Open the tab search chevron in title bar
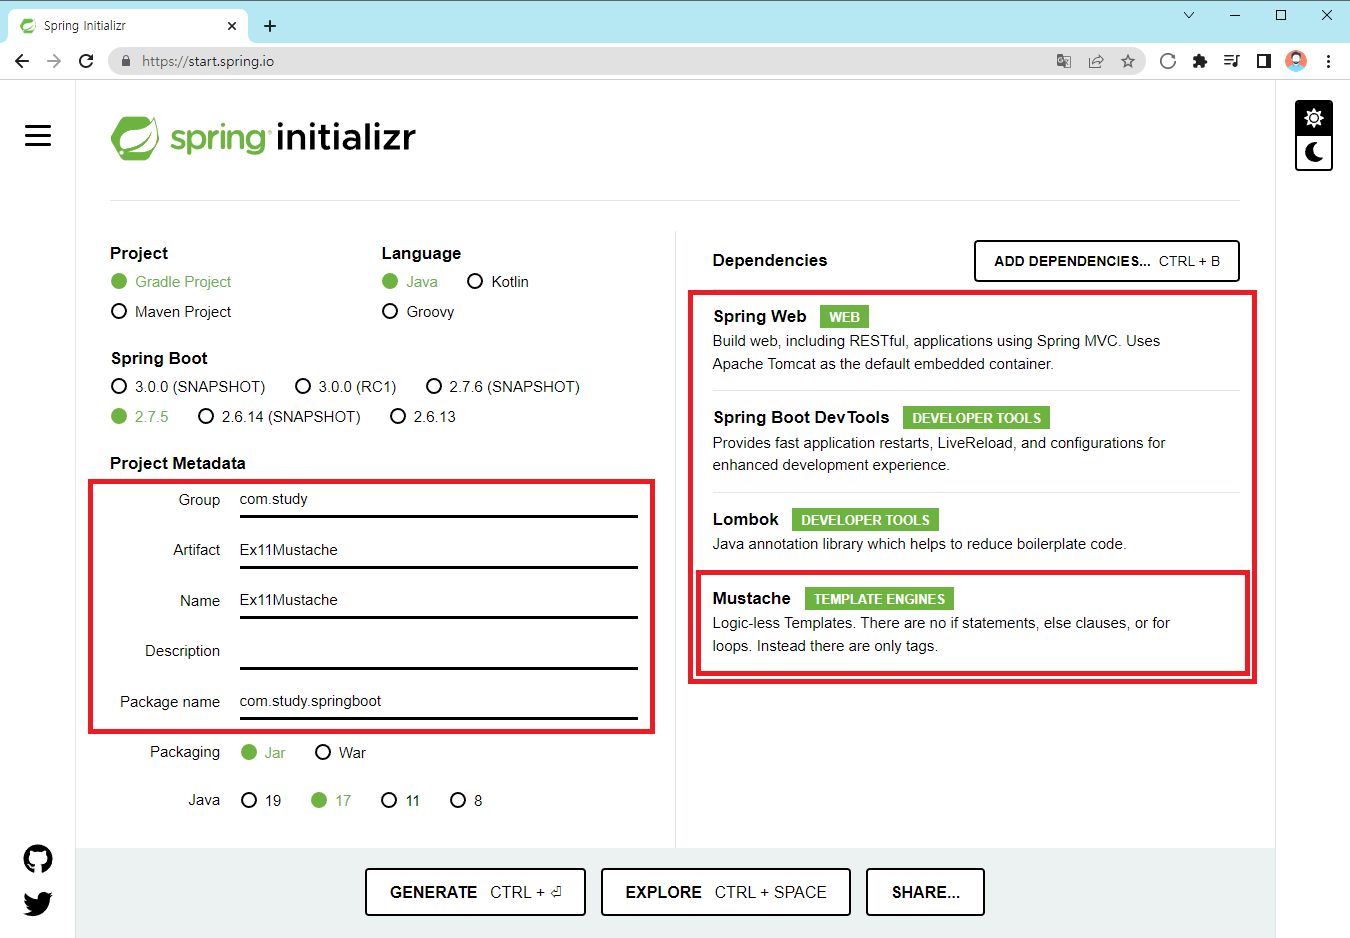The image size is (1350, 938). coord(1189,15)
